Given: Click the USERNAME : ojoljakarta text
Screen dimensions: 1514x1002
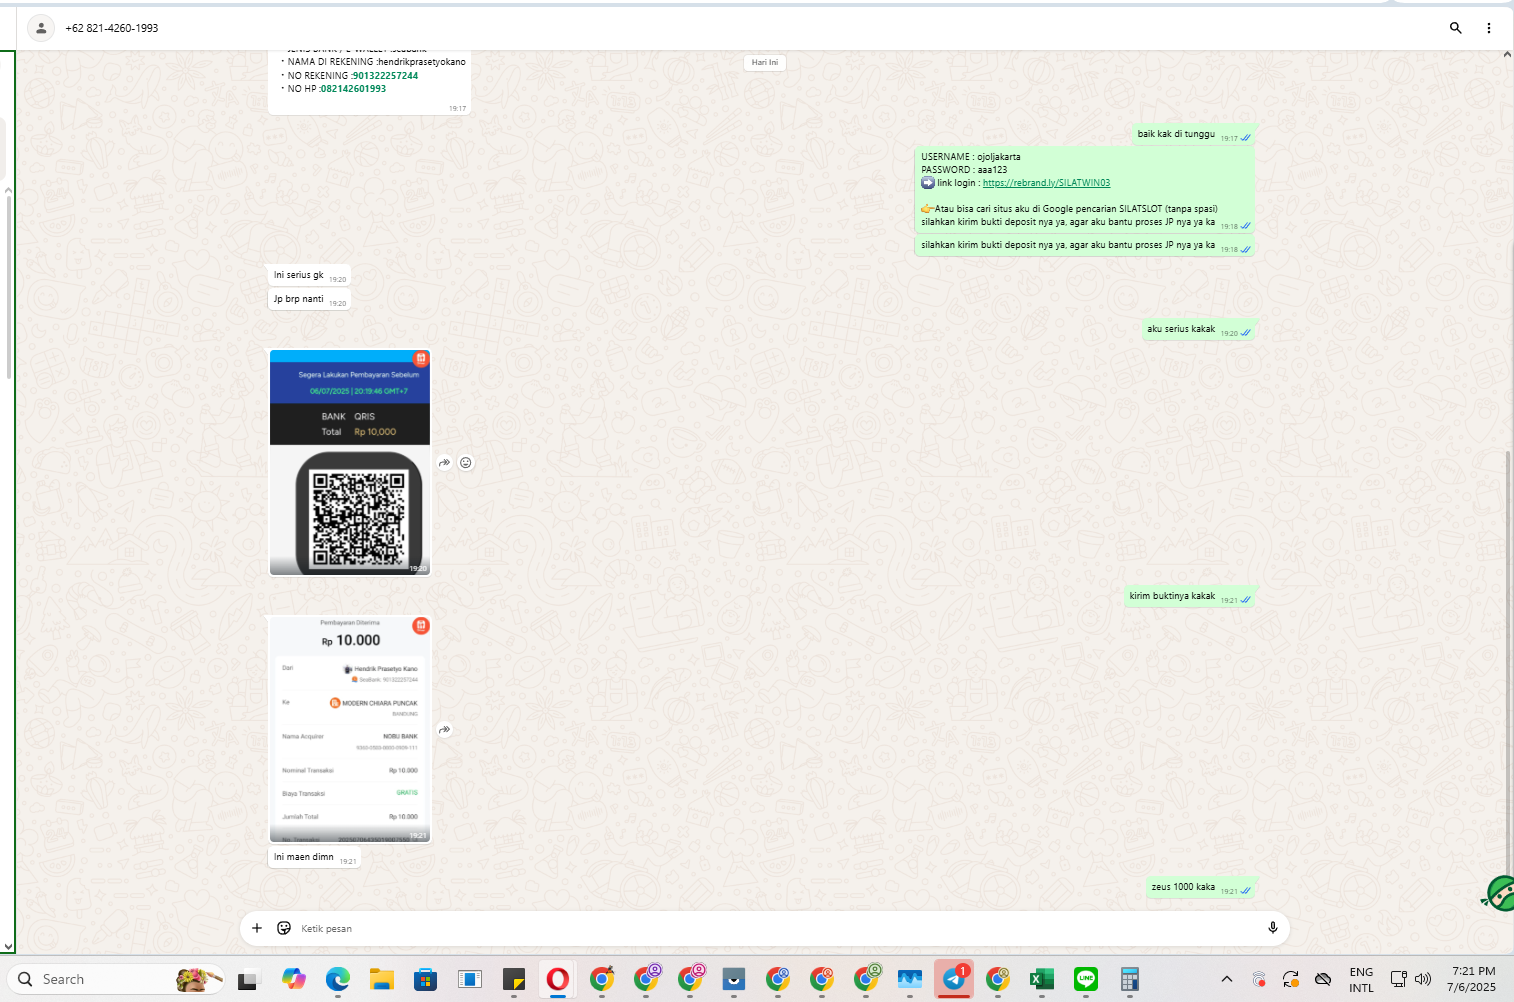Looking at the screenshot, I should click(971, 157).
